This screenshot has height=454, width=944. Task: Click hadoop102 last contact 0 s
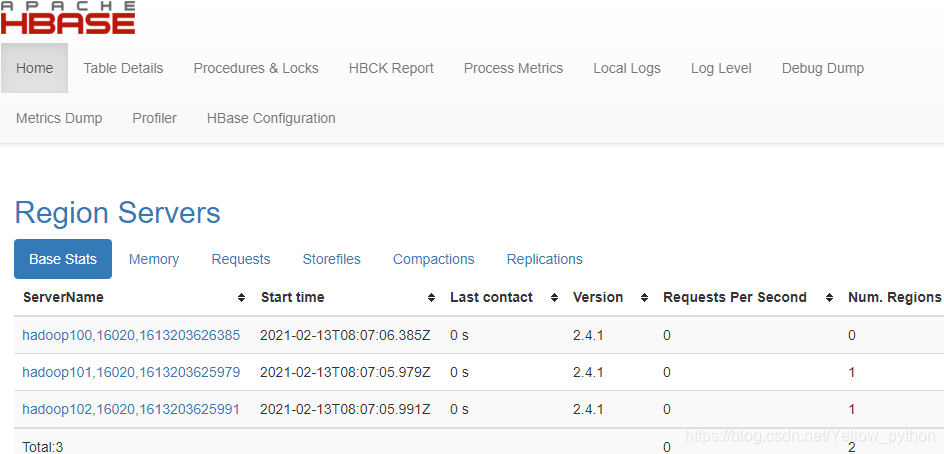pyautogui.click(x=459, y=409)
